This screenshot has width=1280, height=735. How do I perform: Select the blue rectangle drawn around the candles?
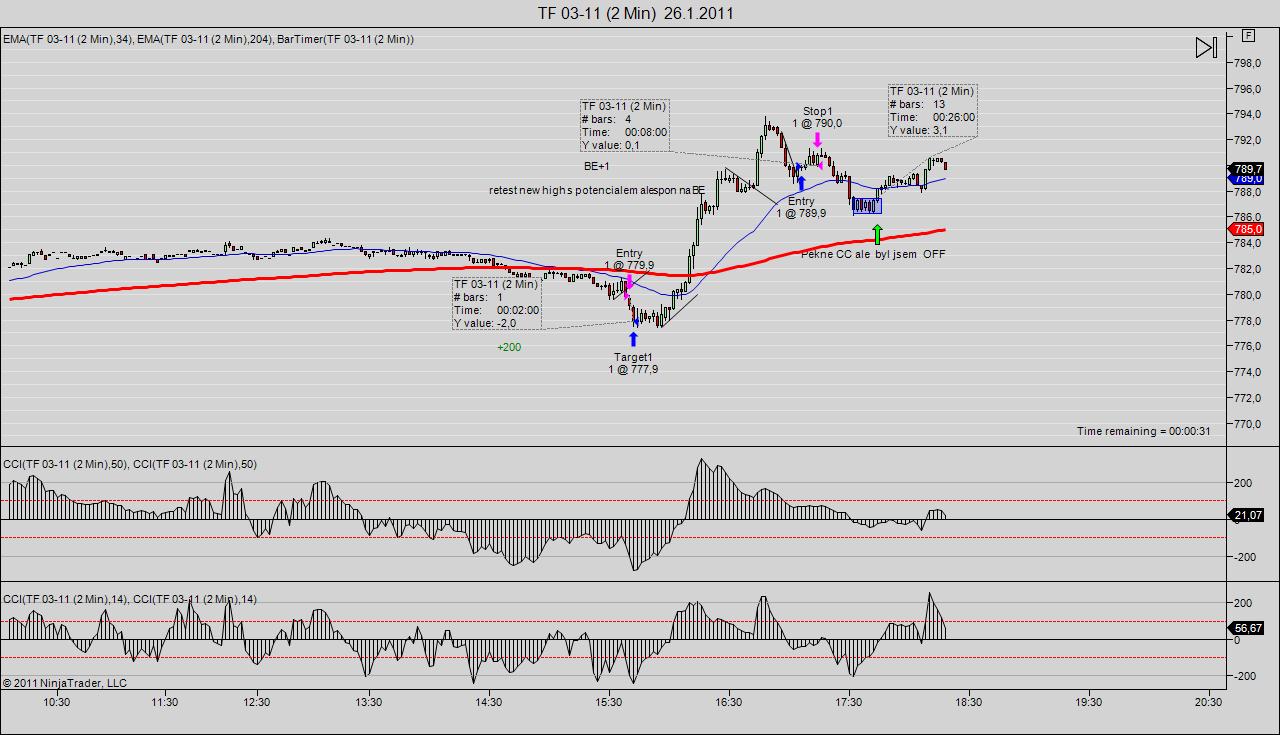[867, 206]
